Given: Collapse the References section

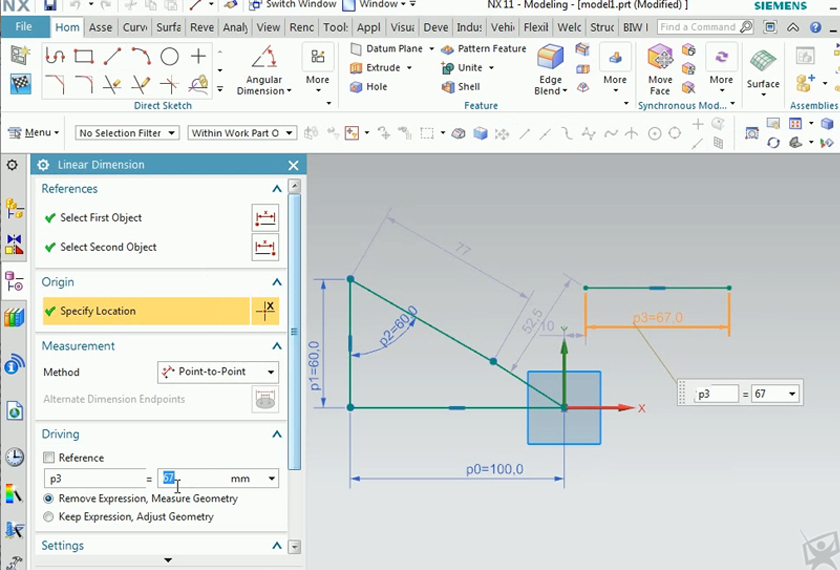Looking at the screenshot, I should point(277,189).
